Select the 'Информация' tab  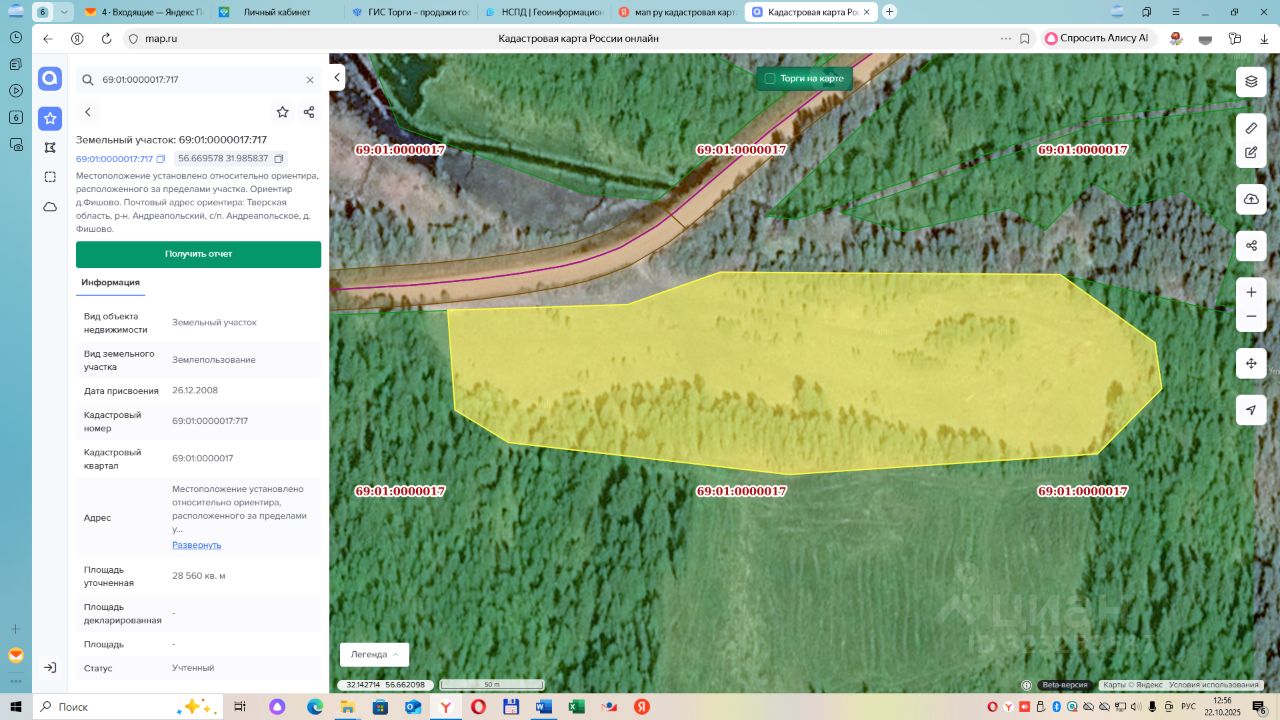(x=110, y=283)
